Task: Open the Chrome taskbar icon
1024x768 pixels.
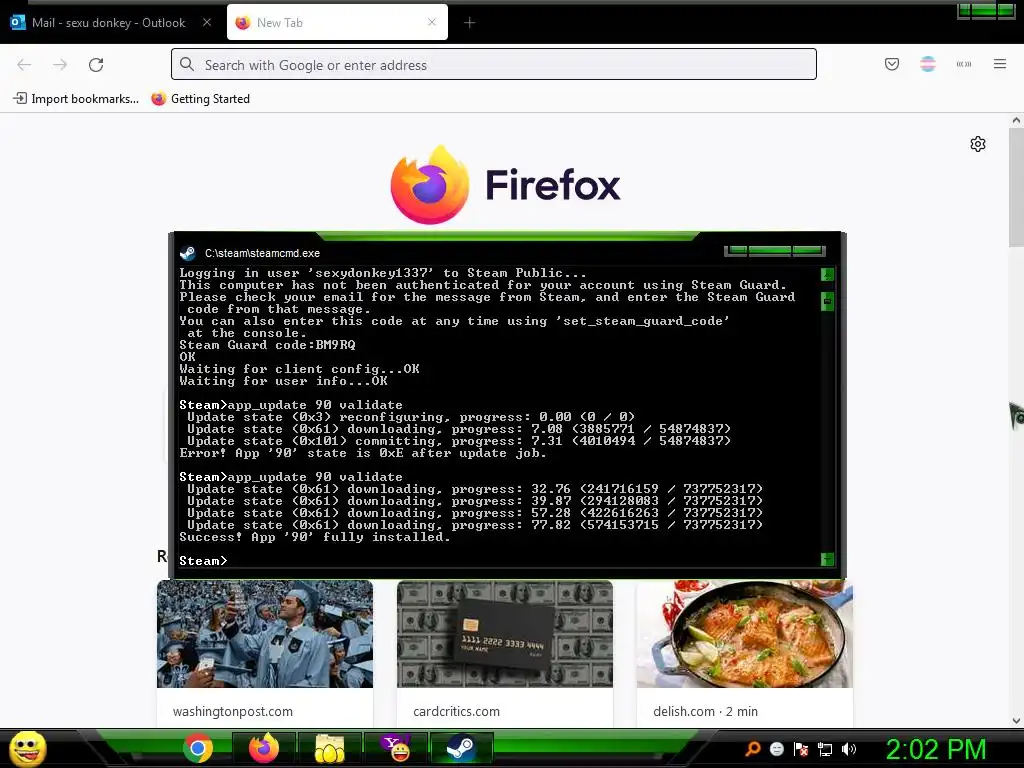Action: (x=197, y=748)
